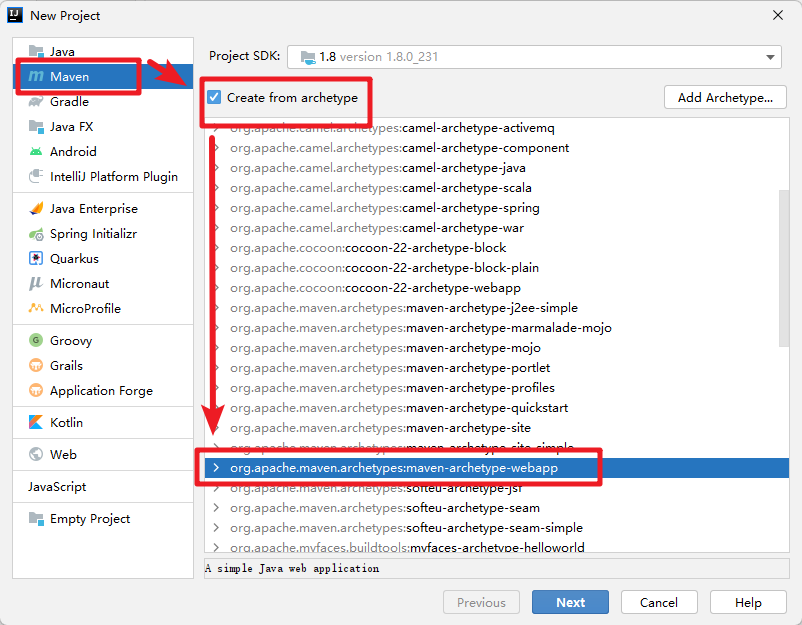Click the orange Grails icon
802x625 pixels.
coord(36,365)
